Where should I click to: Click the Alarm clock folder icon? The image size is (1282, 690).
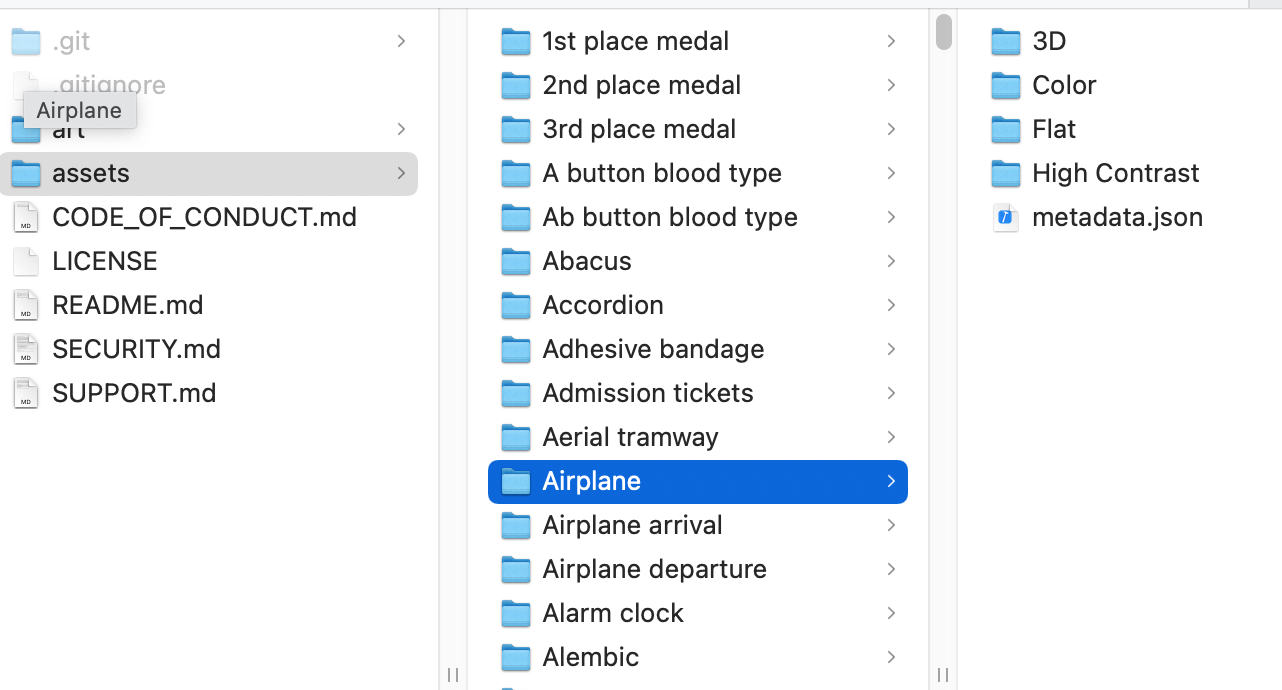pos(515,613)
